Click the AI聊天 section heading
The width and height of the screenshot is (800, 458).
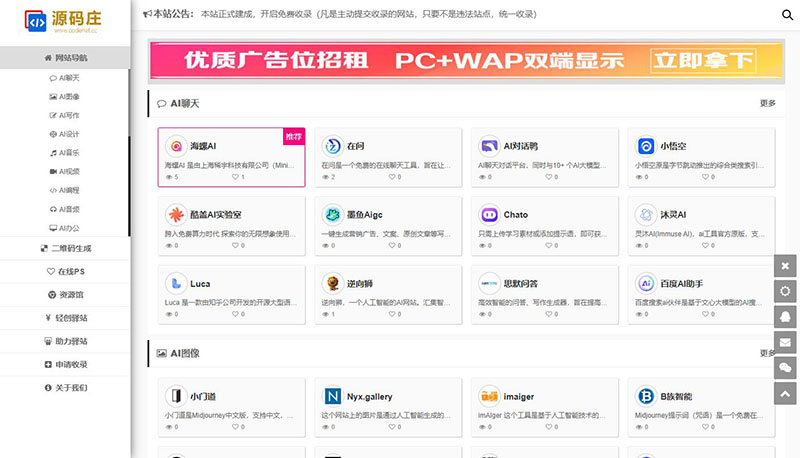[185, 104]
